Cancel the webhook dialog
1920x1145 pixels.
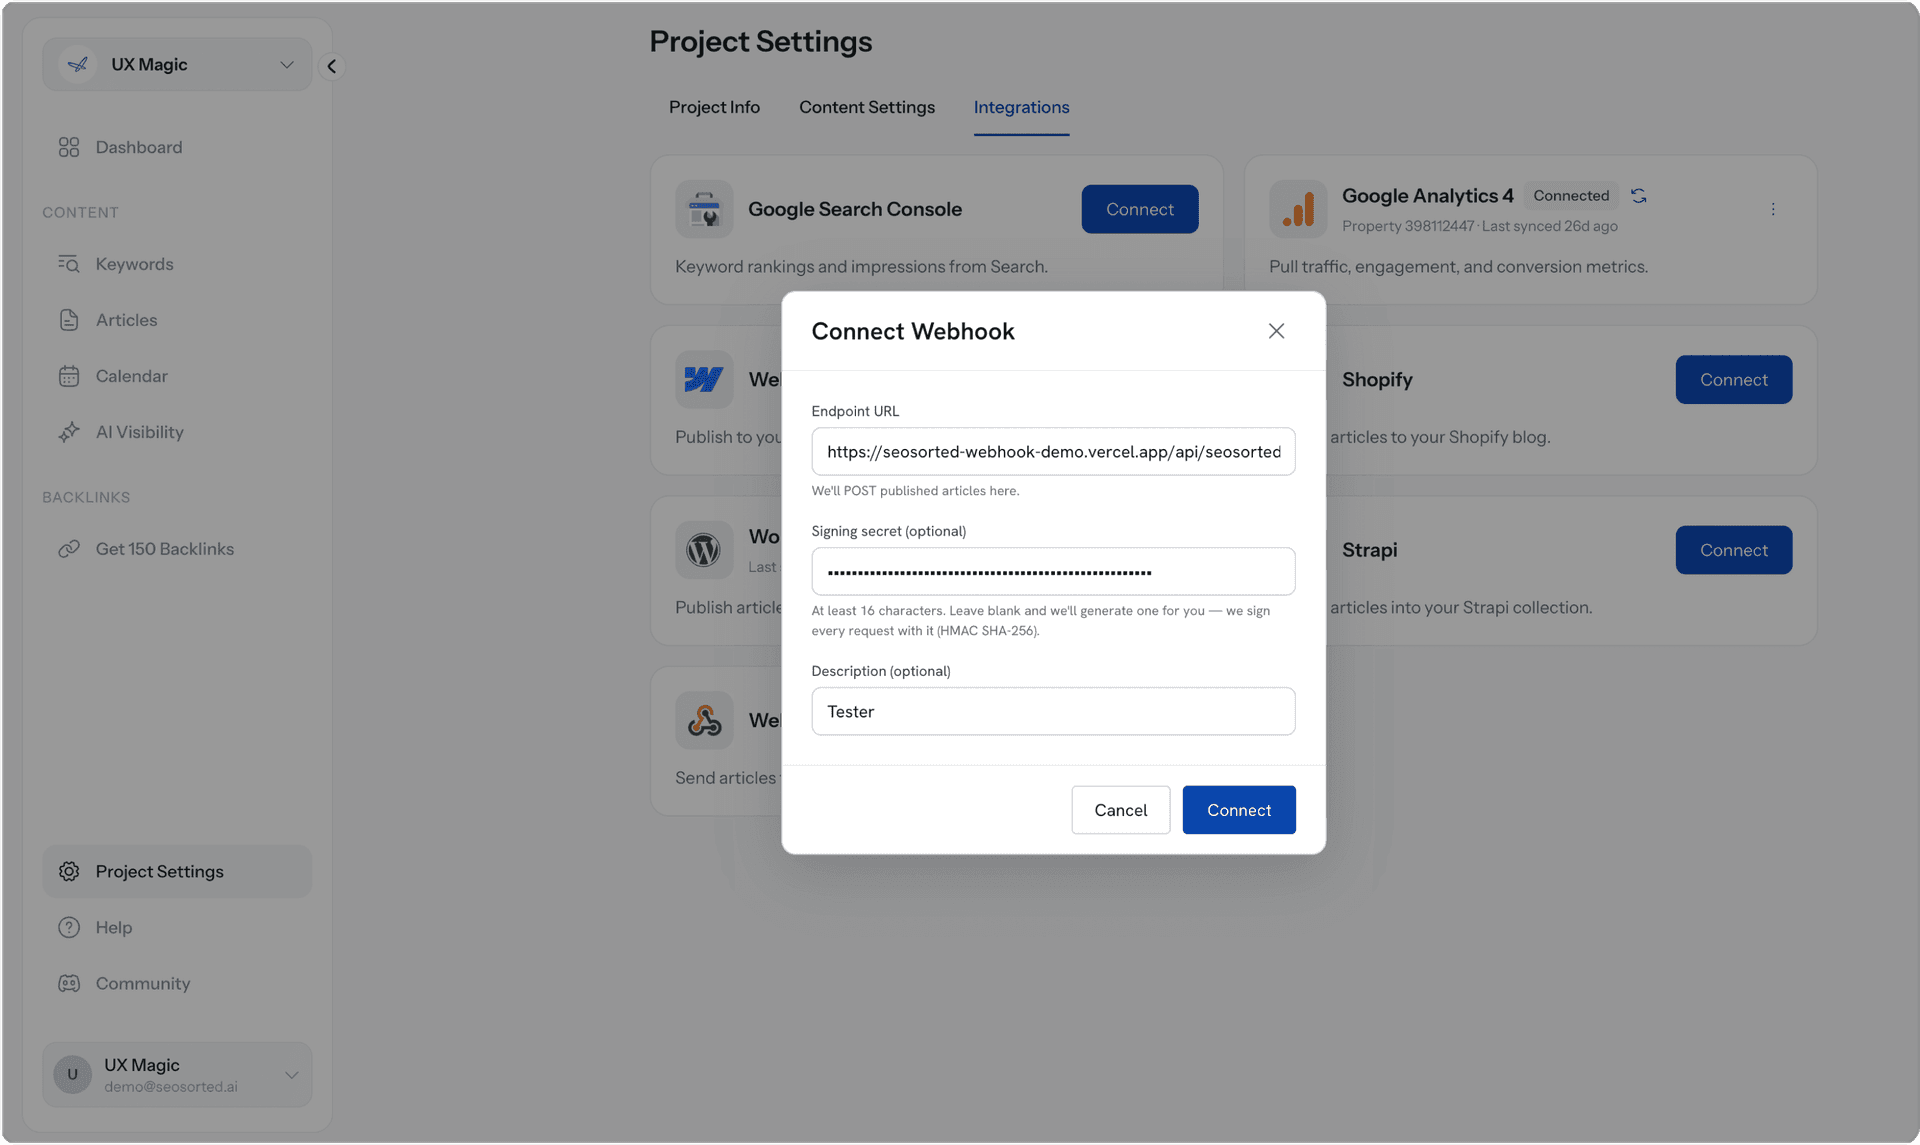(1120, 810)
